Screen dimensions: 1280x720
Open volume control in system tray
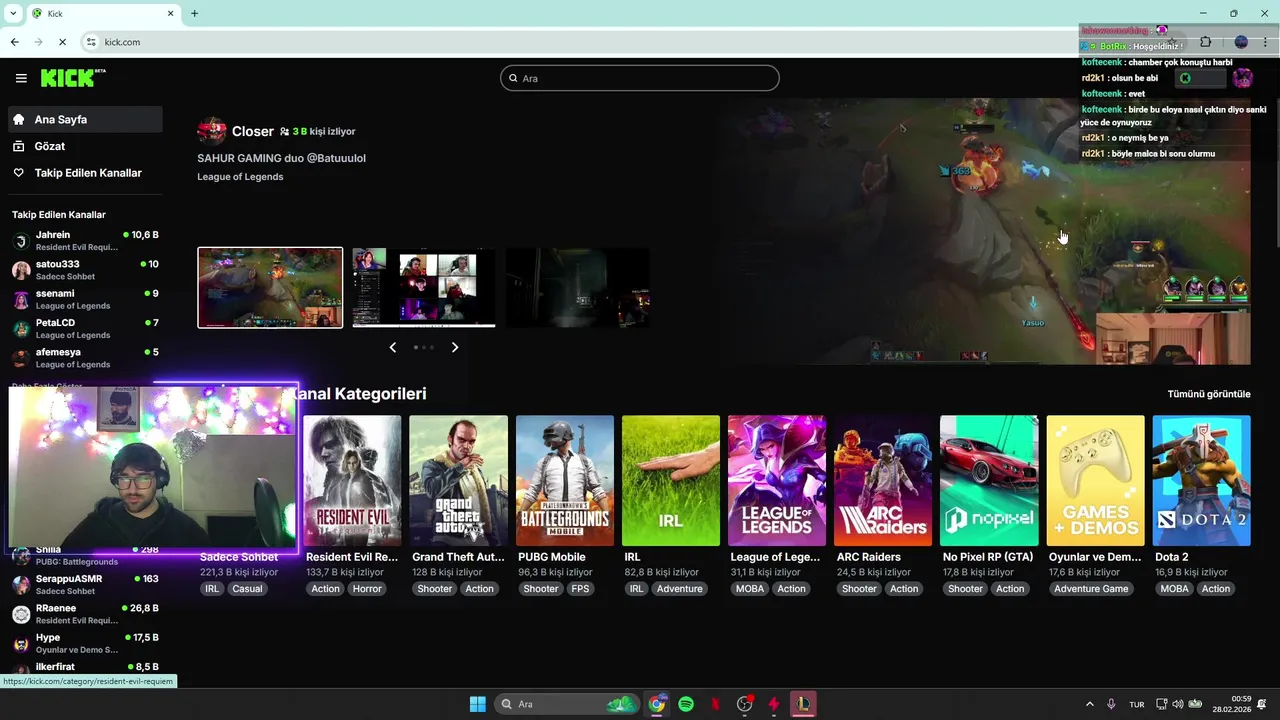coord(1177,704)
